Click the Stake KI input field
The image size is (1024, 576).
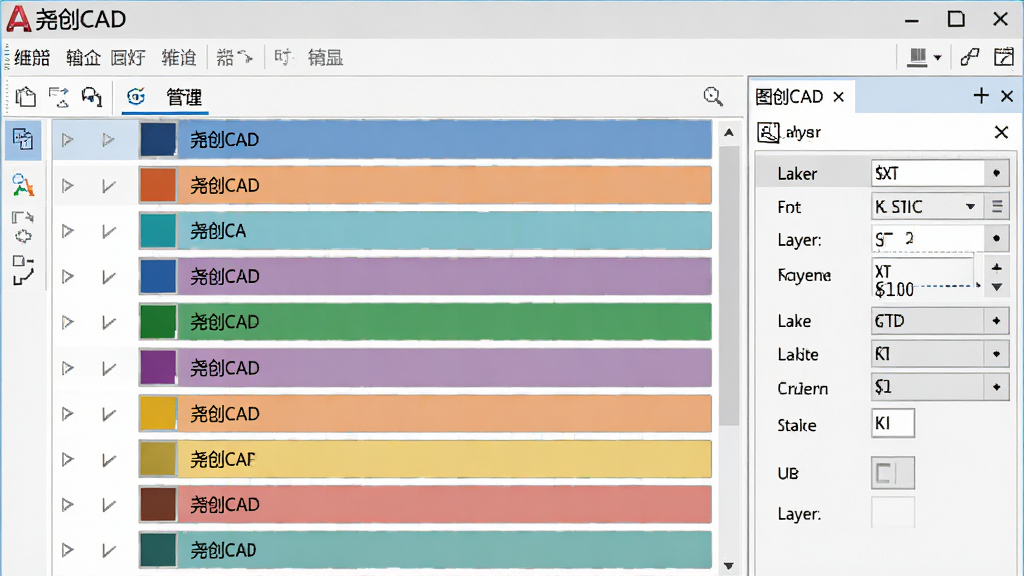[x=893, y=423]
